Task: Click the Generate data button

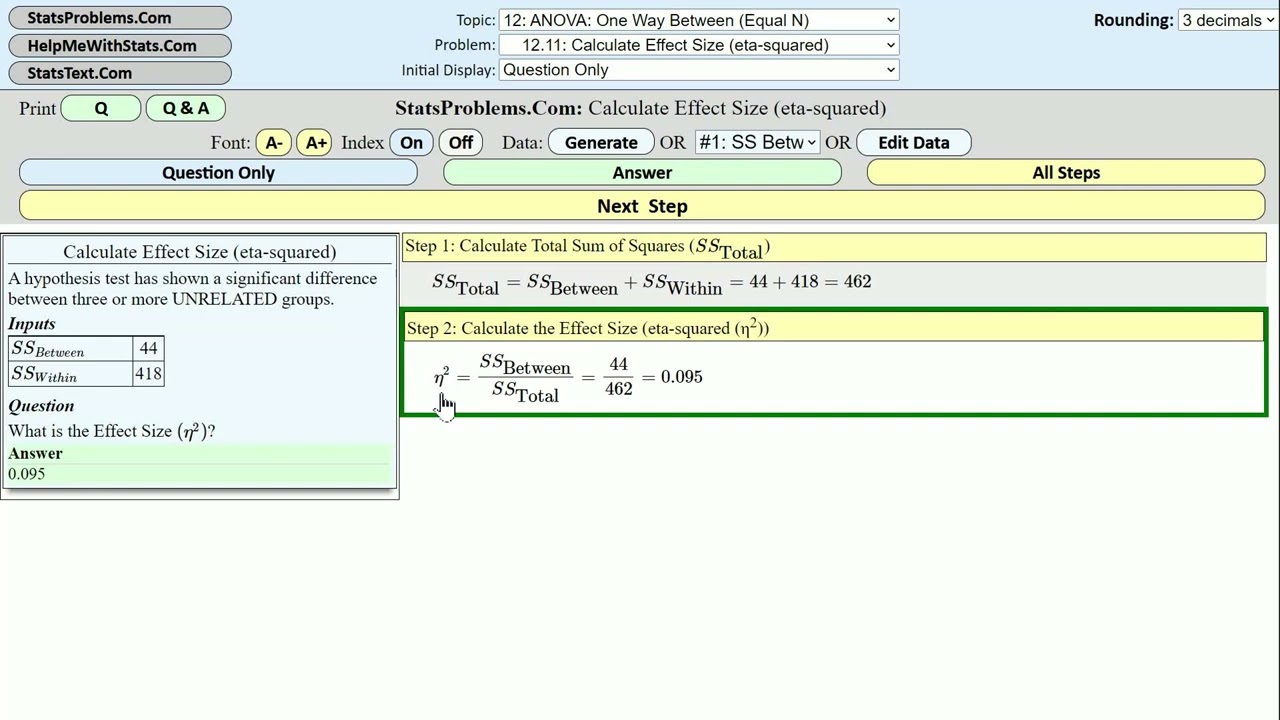Action: [601, 143]
